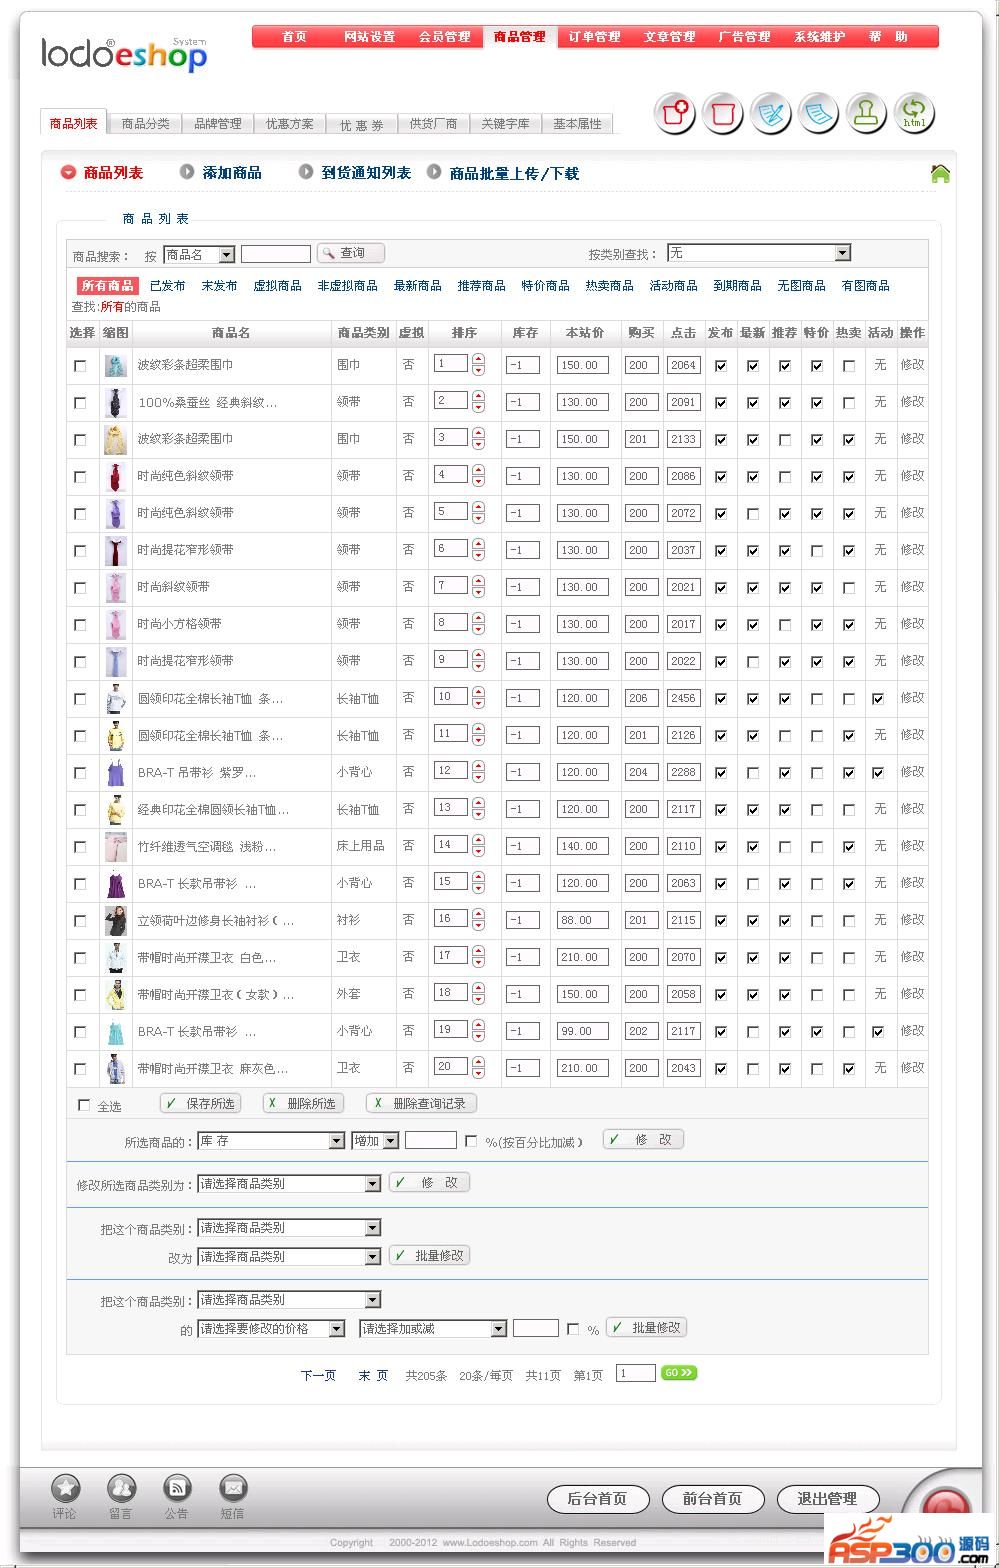The image size is (999, 1568).
Task: Increase sort order for row numbered 20
Action: pyautogui.click(x=478, y=1062)
